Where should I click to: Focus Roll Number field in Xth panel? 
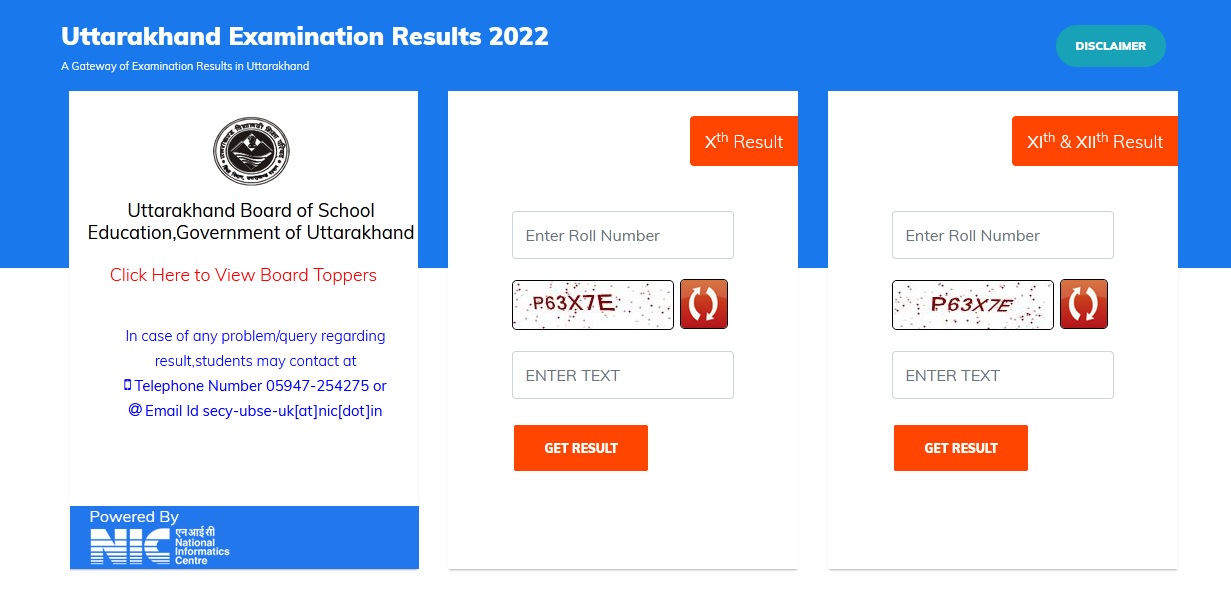pos(623,235)
